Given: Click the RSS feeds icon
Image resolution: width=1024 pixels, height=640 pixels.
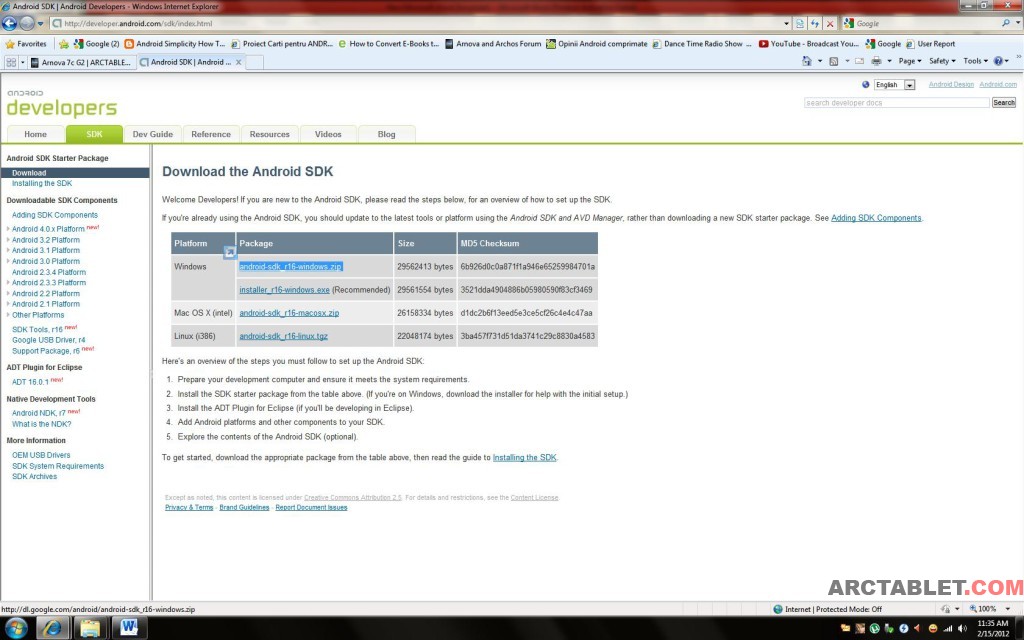Looking at the screenshot, I should click(833, 61).
